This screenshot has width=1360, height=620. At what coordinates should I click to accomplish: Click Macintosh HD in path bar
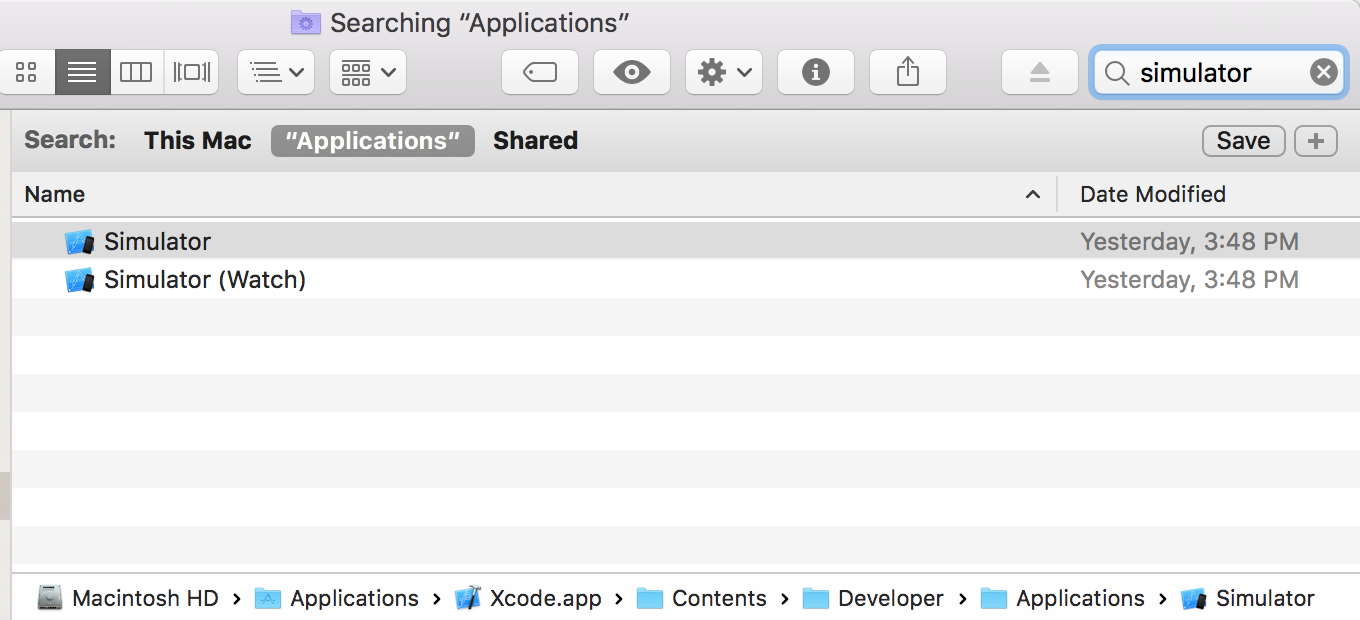(x=145, y=599)
